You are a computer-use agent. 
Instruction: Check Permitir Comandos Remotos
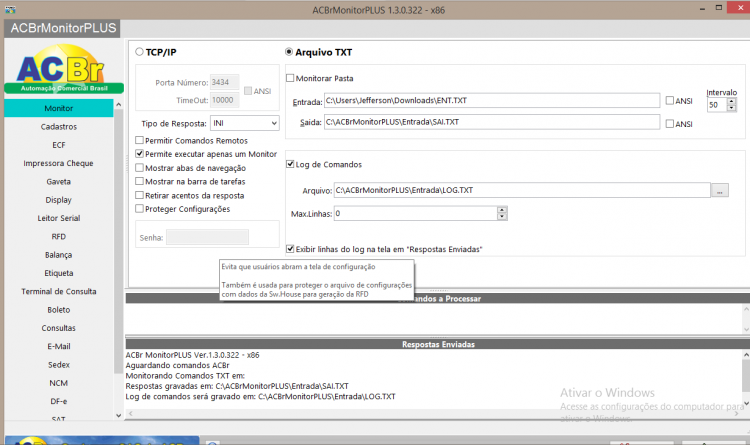tap(139, 140)
